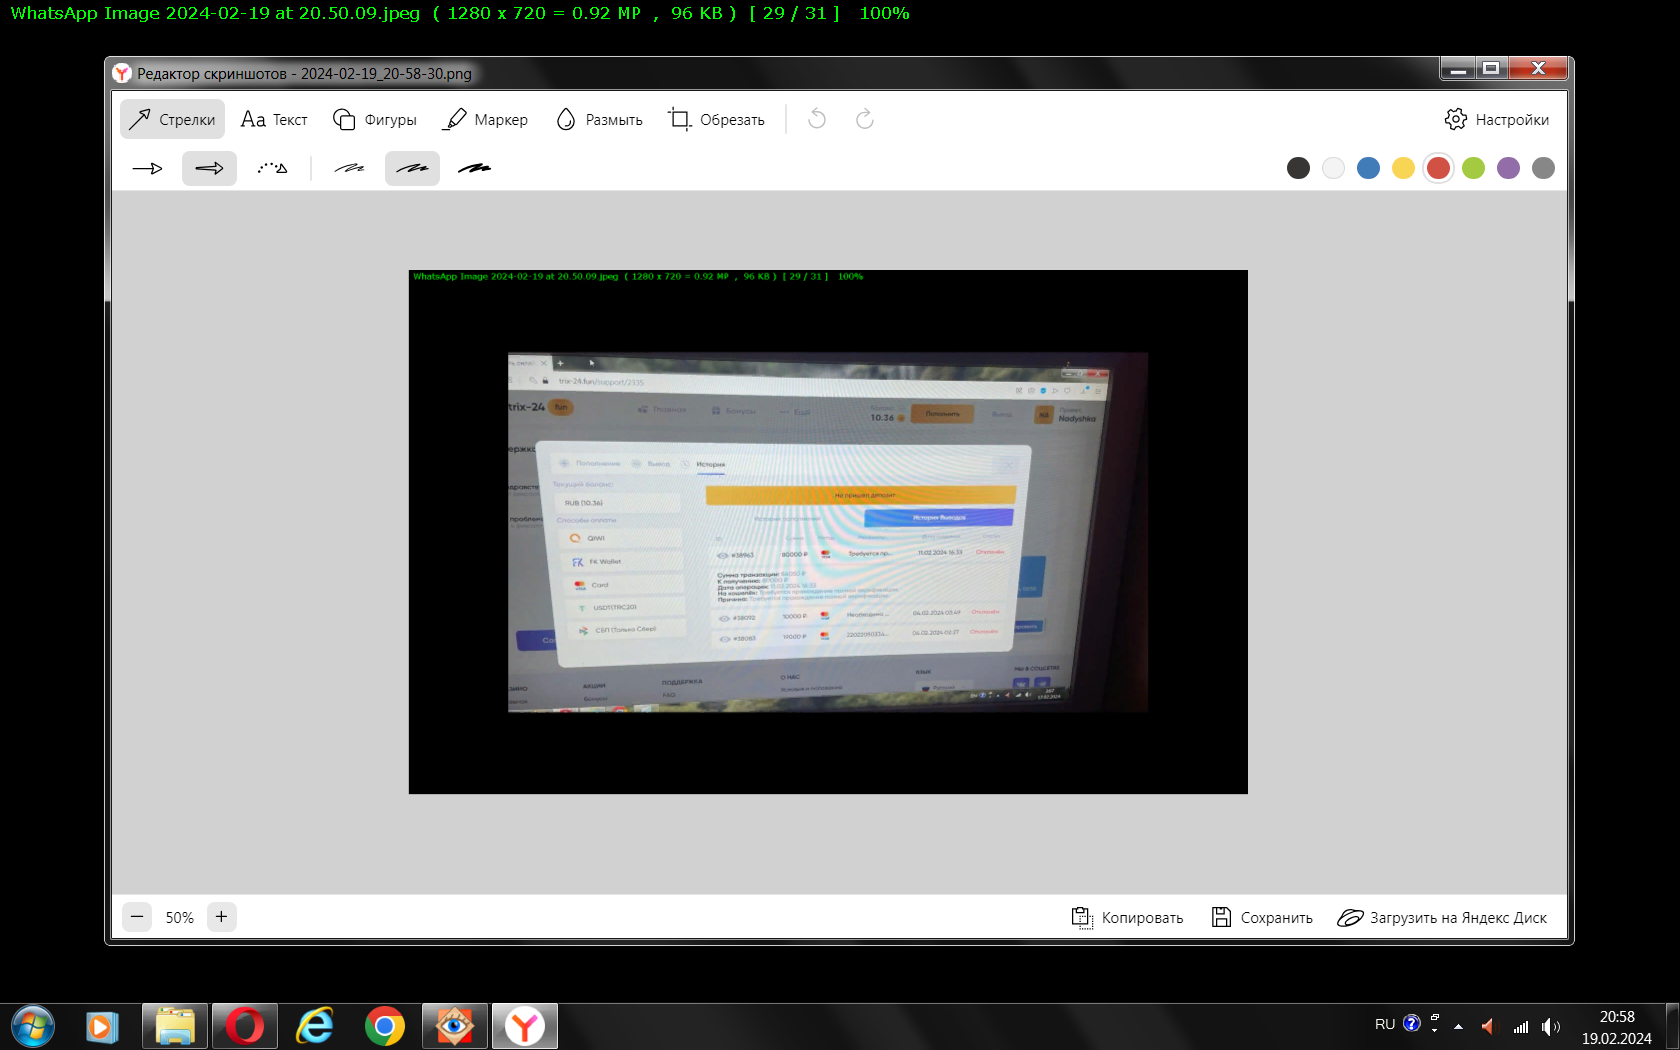Click the redo arrow icon
Image resolution: width=1680 pixels, height=1050 pixels.
pyautogui.click(x=865, y=119)
